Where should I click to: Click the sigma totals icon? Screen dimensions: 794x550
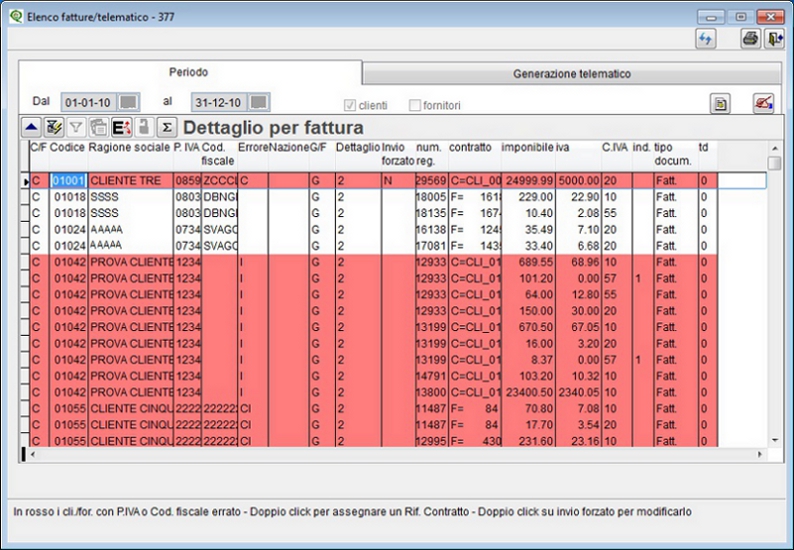coord(167,128)
